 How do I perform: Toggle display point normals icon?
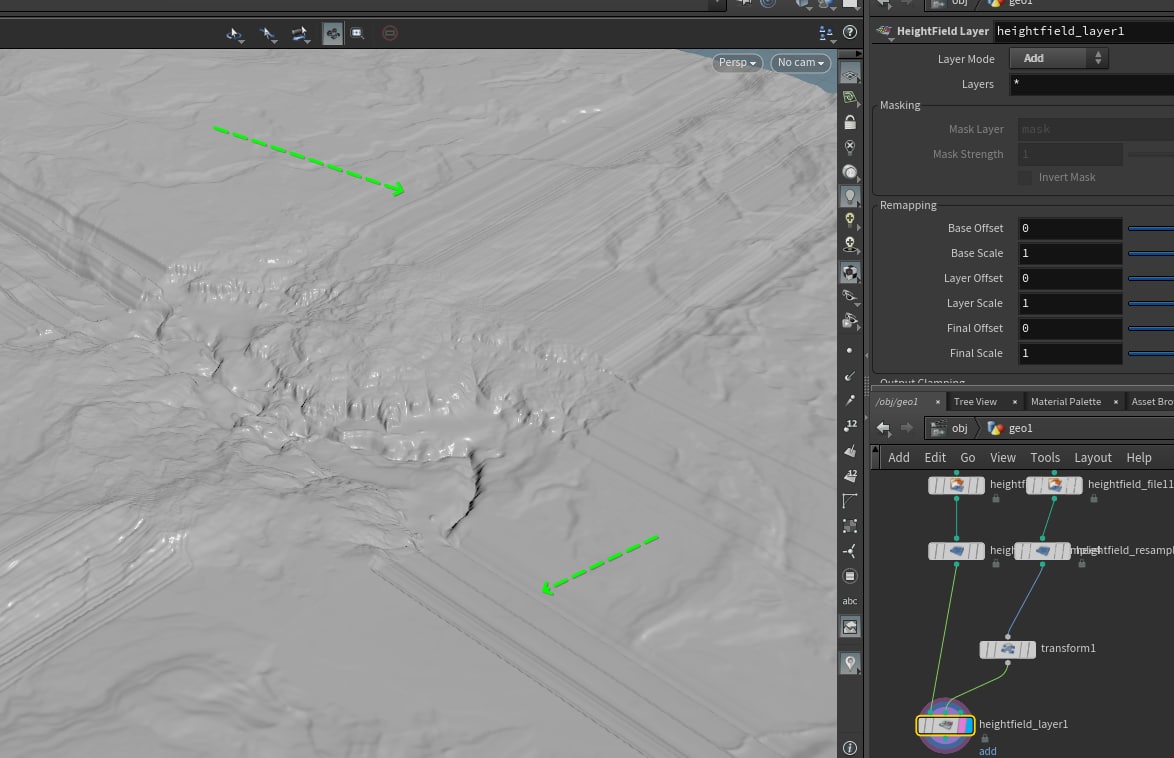[850, 376]
